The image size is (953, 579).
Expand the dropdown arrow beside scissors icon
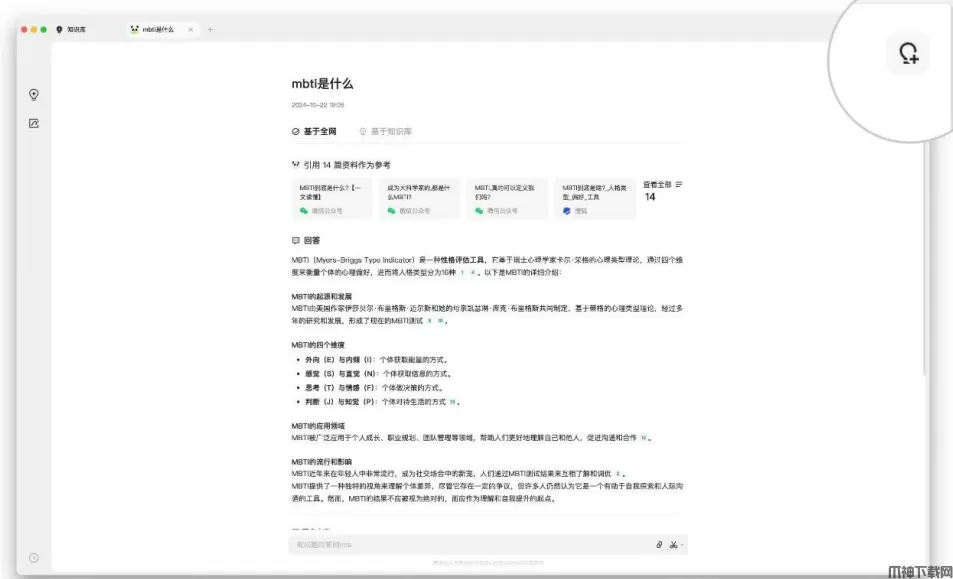tap(682, 545)
